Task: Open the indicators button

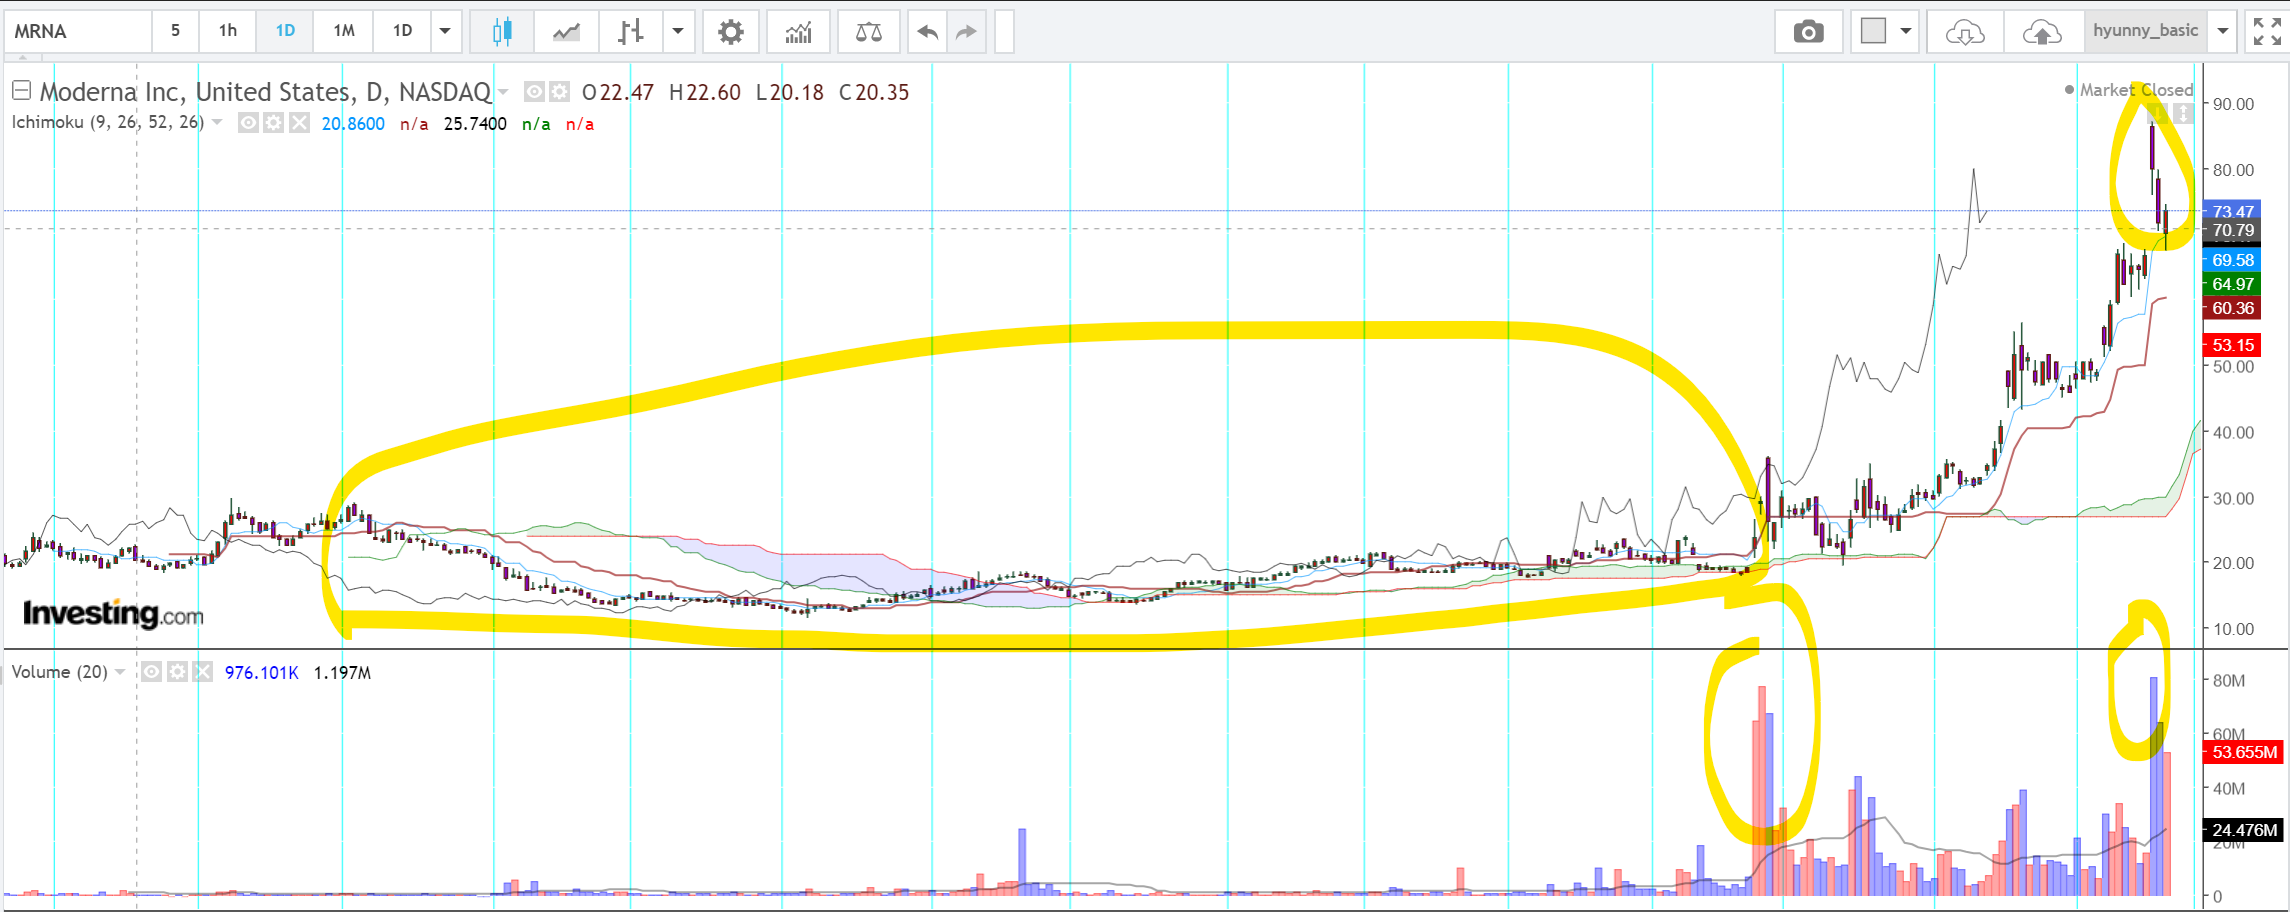Action: tap(798, 32)
